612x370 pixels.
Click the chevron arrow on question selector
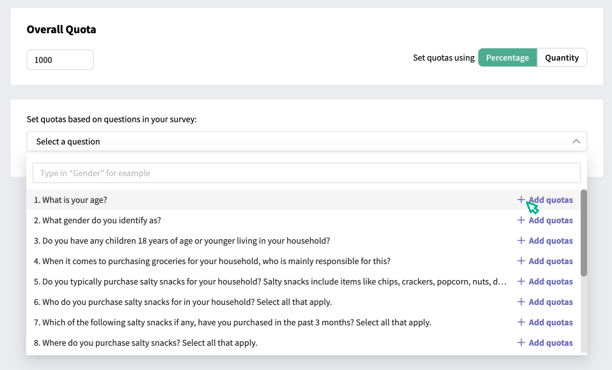click(576, 141)
